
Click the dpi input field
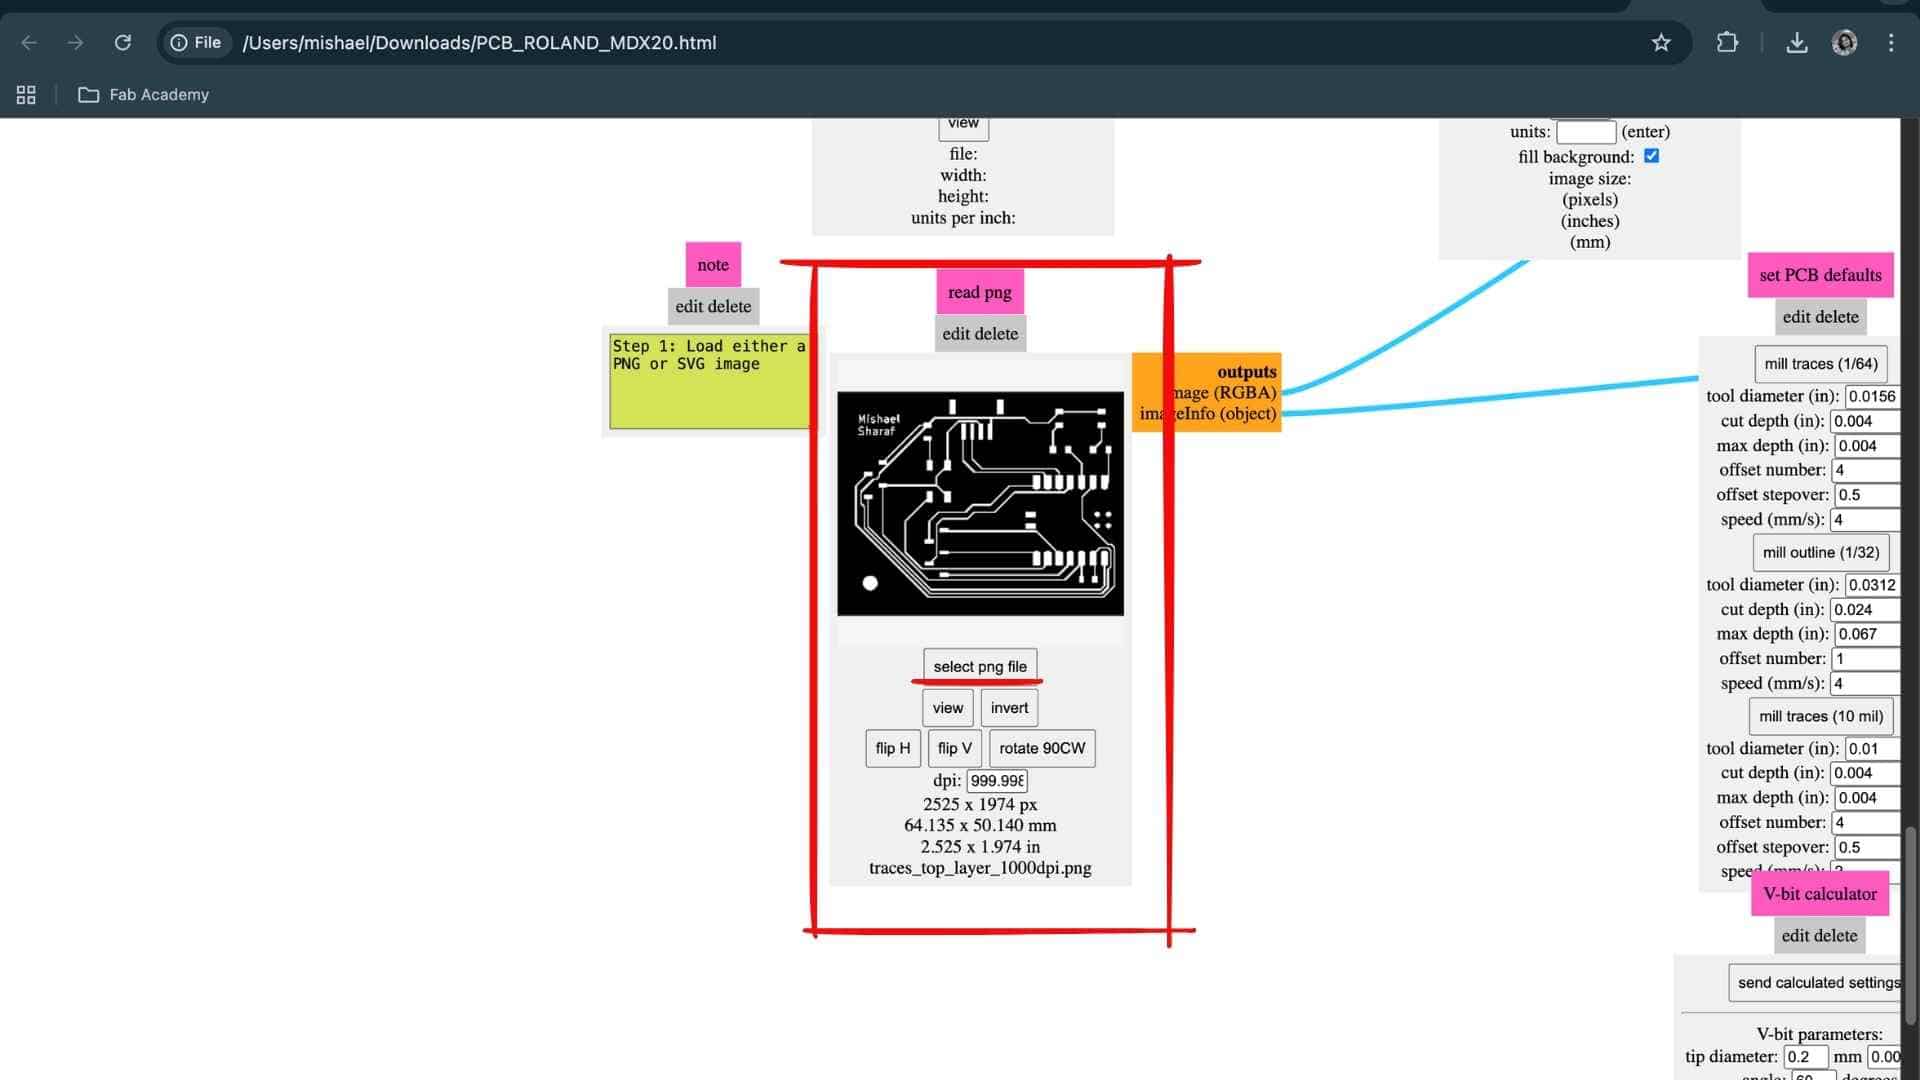[x=996, y=781]
